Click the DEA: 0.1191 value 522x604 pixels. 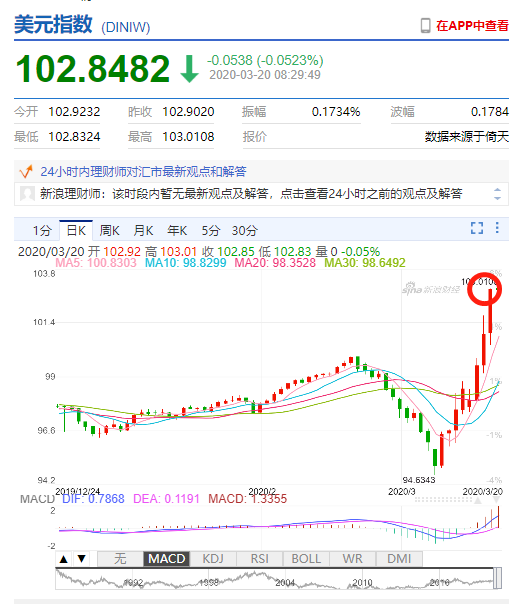(166, 499)
